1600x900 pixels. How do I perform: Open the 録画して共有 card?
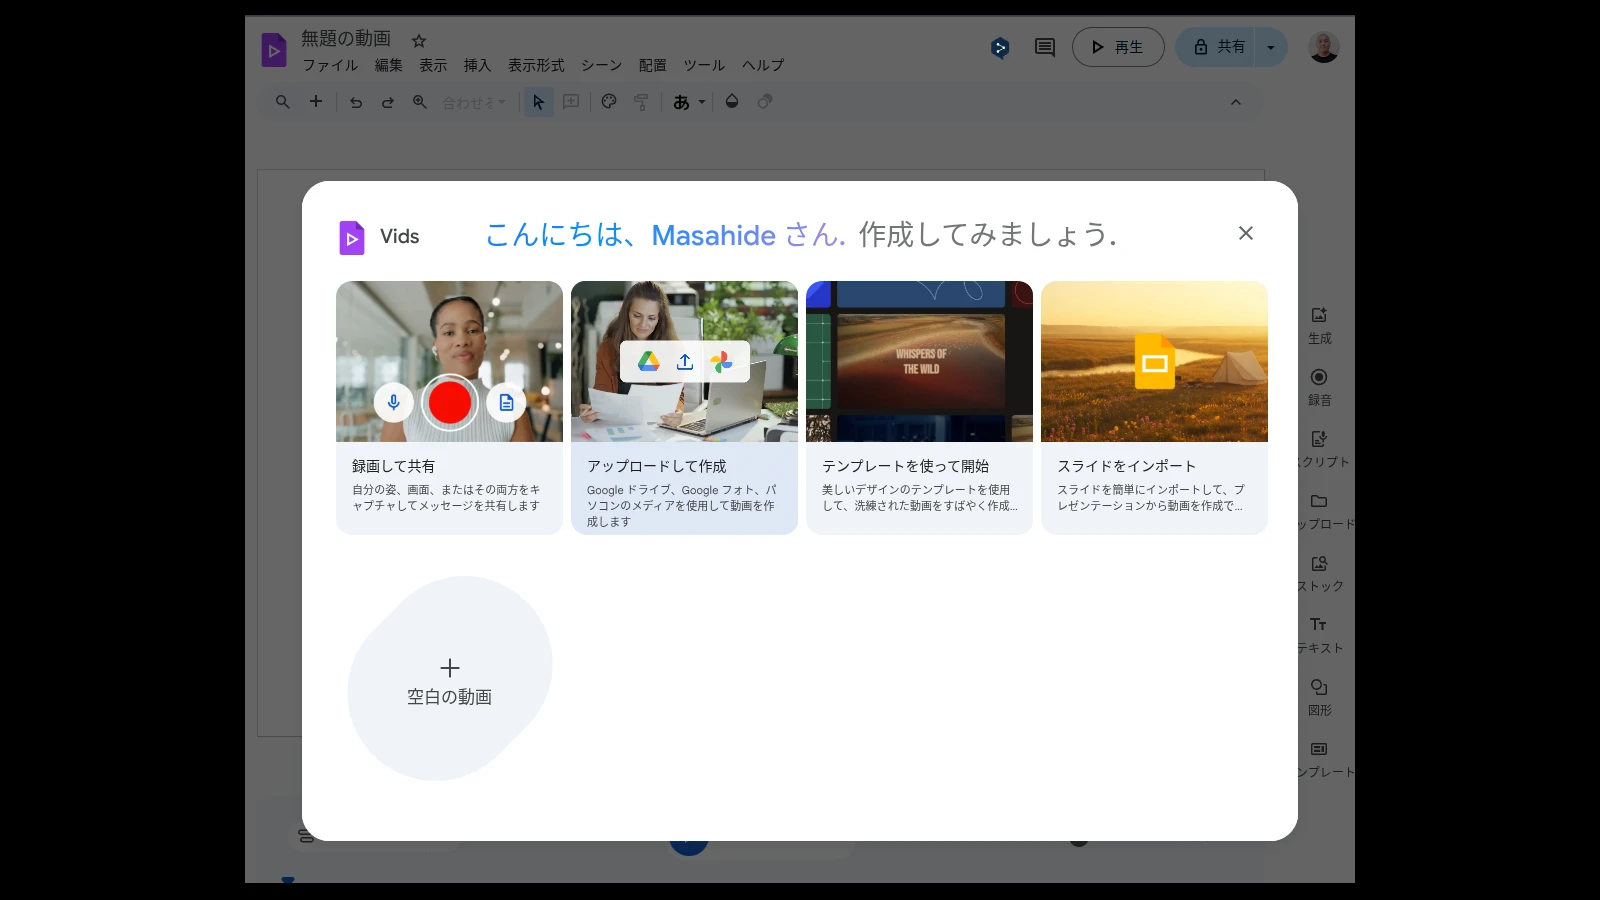point(449,407)
